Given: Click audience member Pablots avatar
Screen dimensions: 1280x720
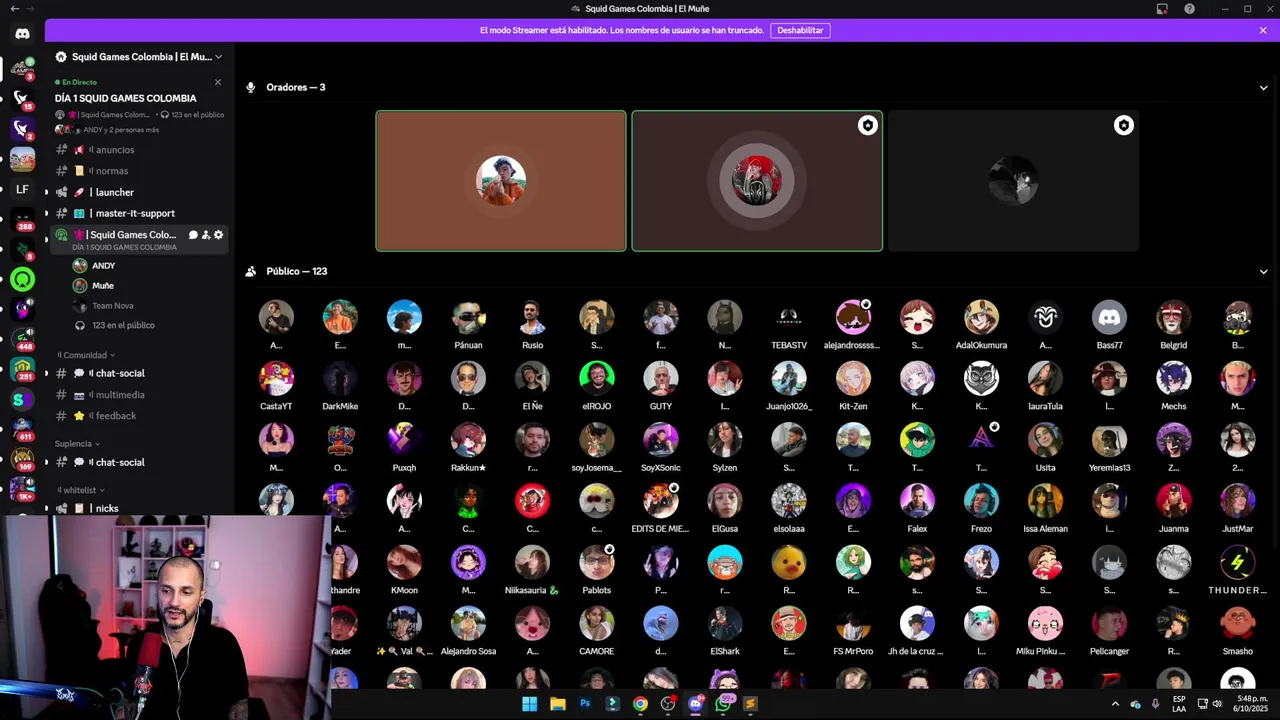Looking at the screenshot, I should pyautogui.click(x=597, y=562).
